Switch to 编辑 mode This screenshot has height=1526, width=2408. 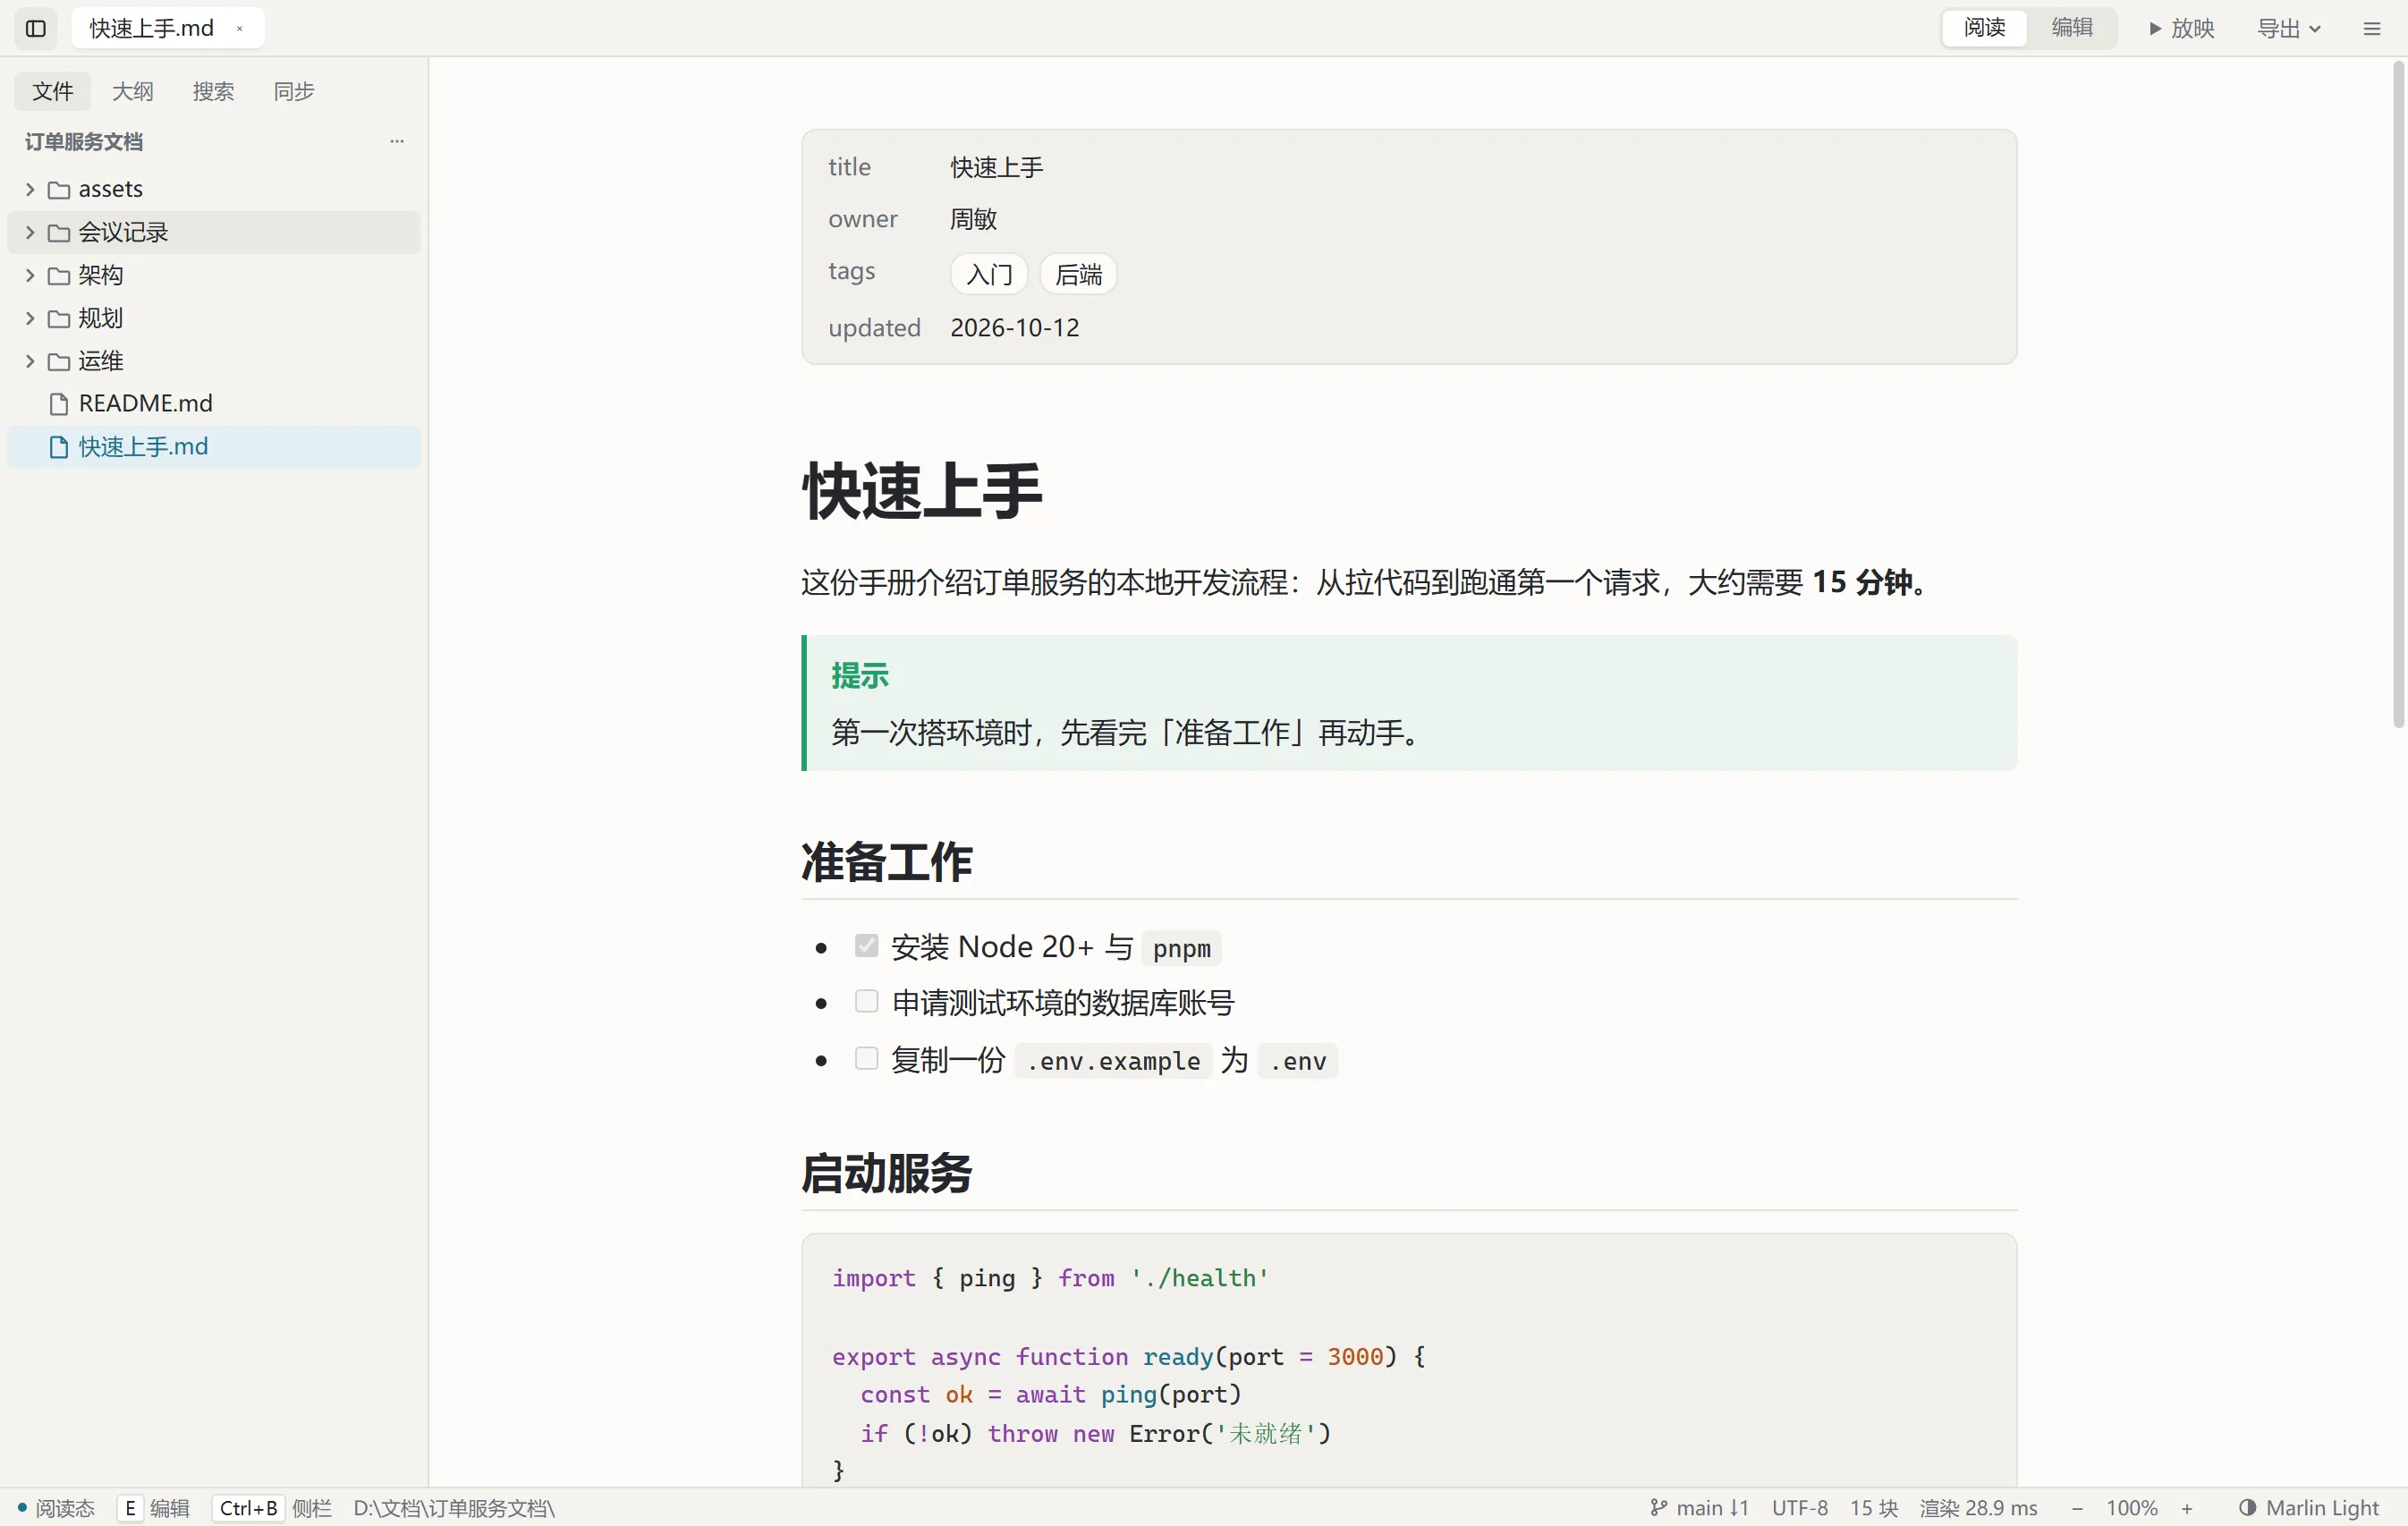click(x=2071, y=27)
